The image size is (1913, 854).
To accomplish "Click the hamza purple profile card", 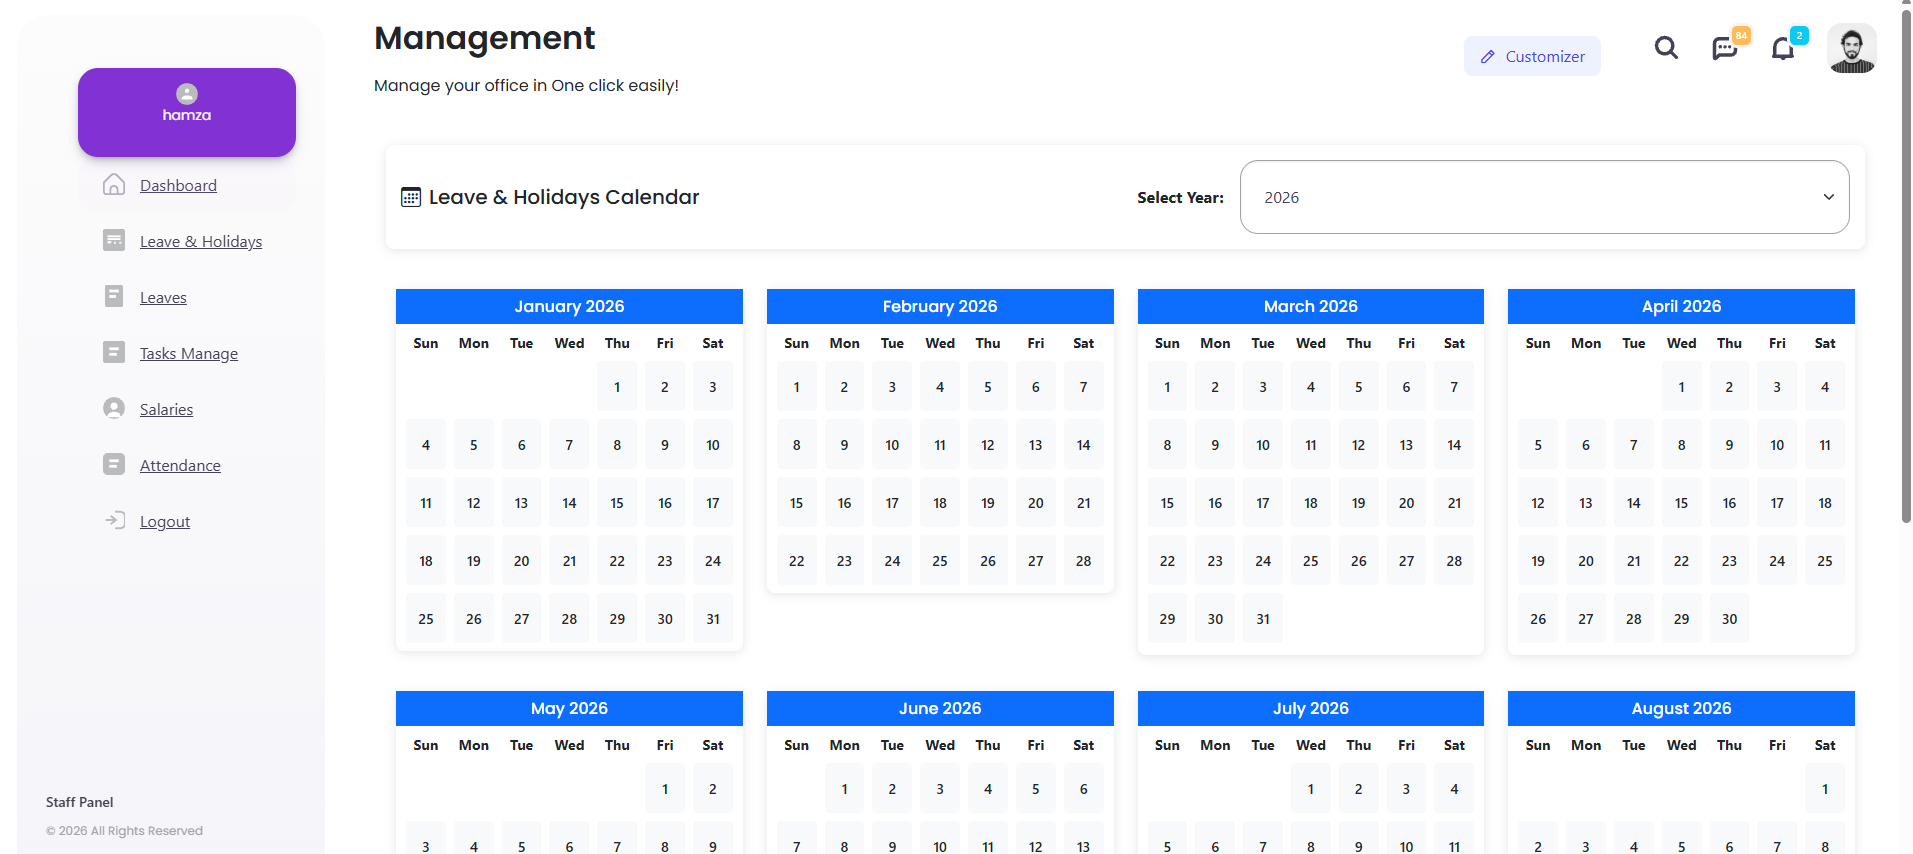I will pyautogui.click(x=187, y=112).
